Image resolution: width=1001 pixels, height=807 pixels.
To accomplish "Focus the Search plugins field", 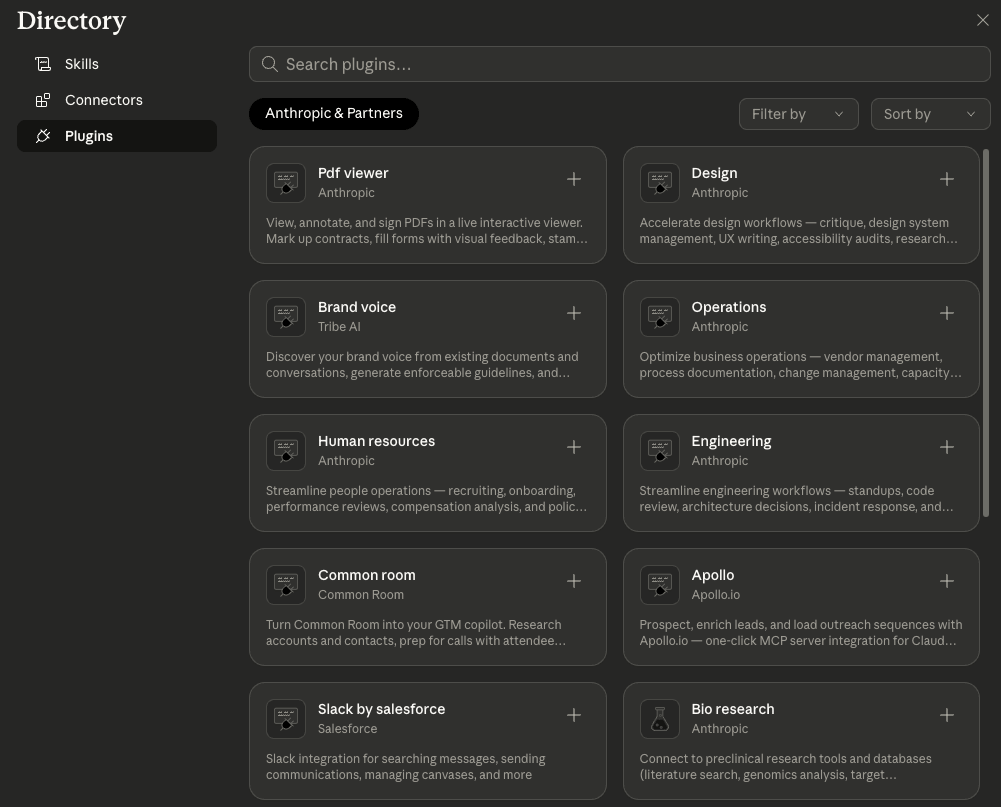I will pos(619,64).
